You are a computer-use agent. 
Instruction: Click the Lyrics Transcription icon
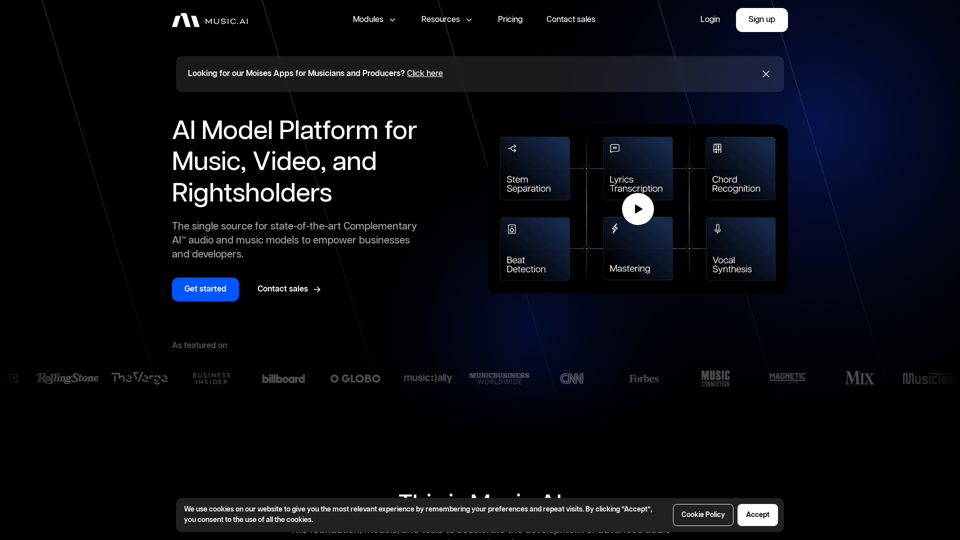pyautogui.click(x=615, y=148)
